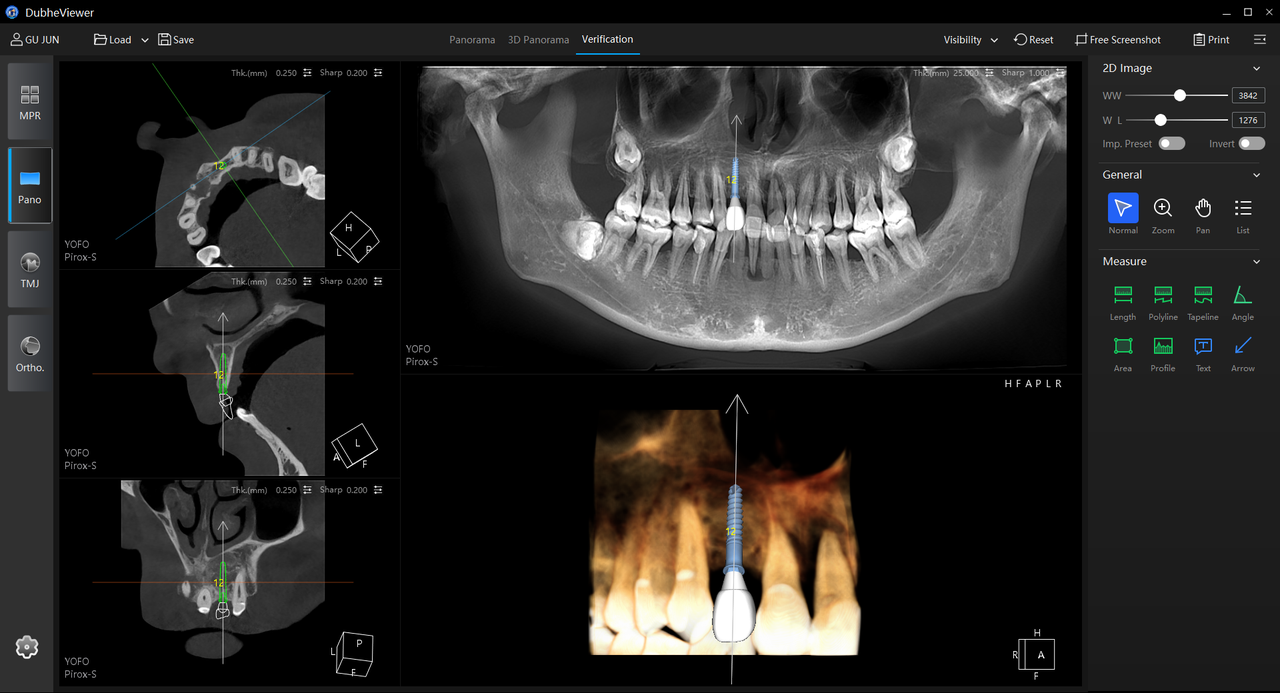Adjust Thk 25.000 in panoramic view

(x=989, y=73)
